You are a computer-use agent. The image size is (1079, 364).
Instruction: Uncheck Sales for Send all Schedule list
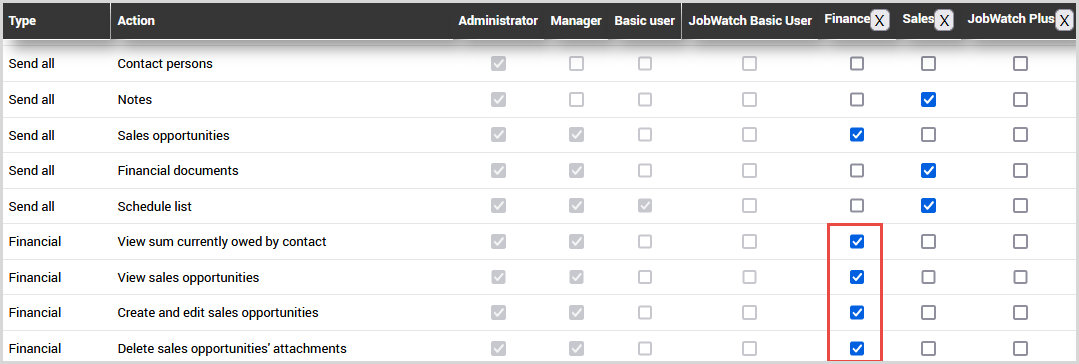tap(928, 206)
